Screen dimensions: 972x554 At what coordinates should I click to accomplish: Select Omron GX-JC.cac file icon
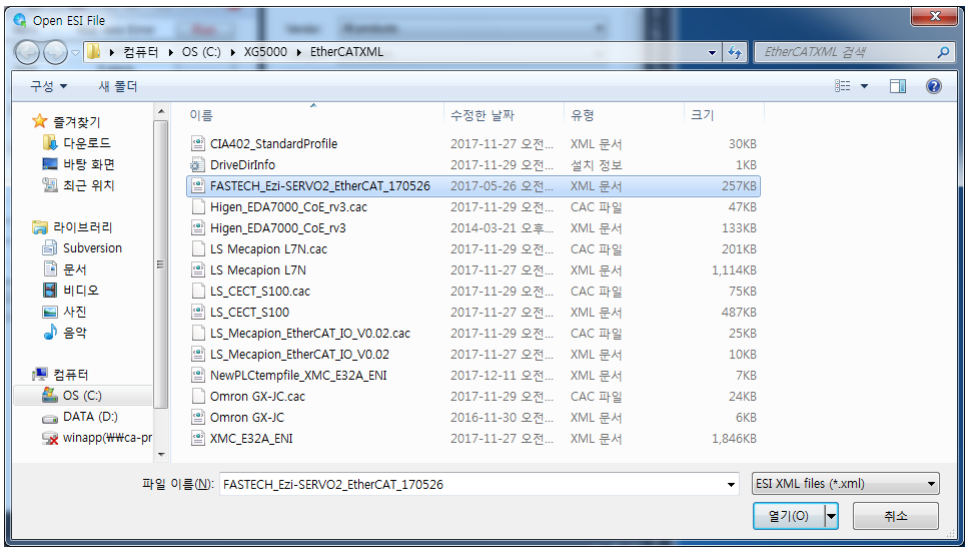(x=198, y=397)
